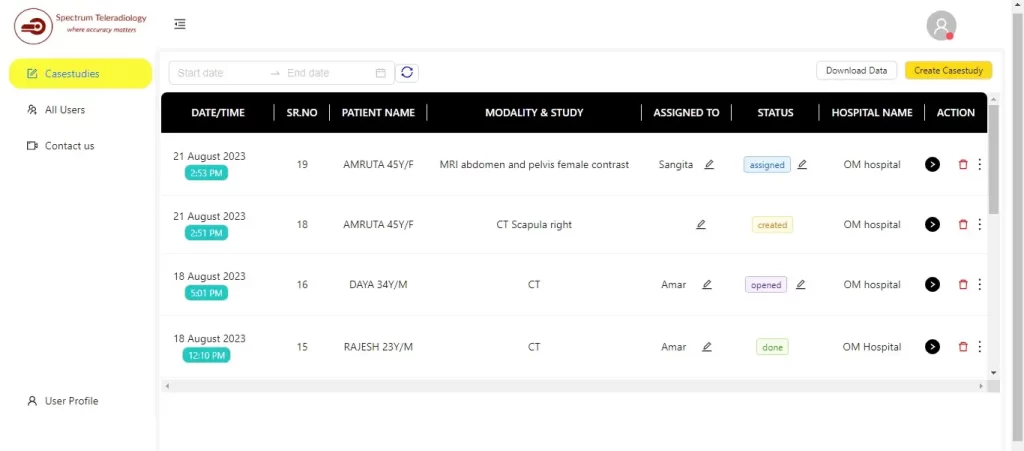Go to All Users in sidebar
Viewport: 1024px width, 451px height.
[x=65, y=110]
